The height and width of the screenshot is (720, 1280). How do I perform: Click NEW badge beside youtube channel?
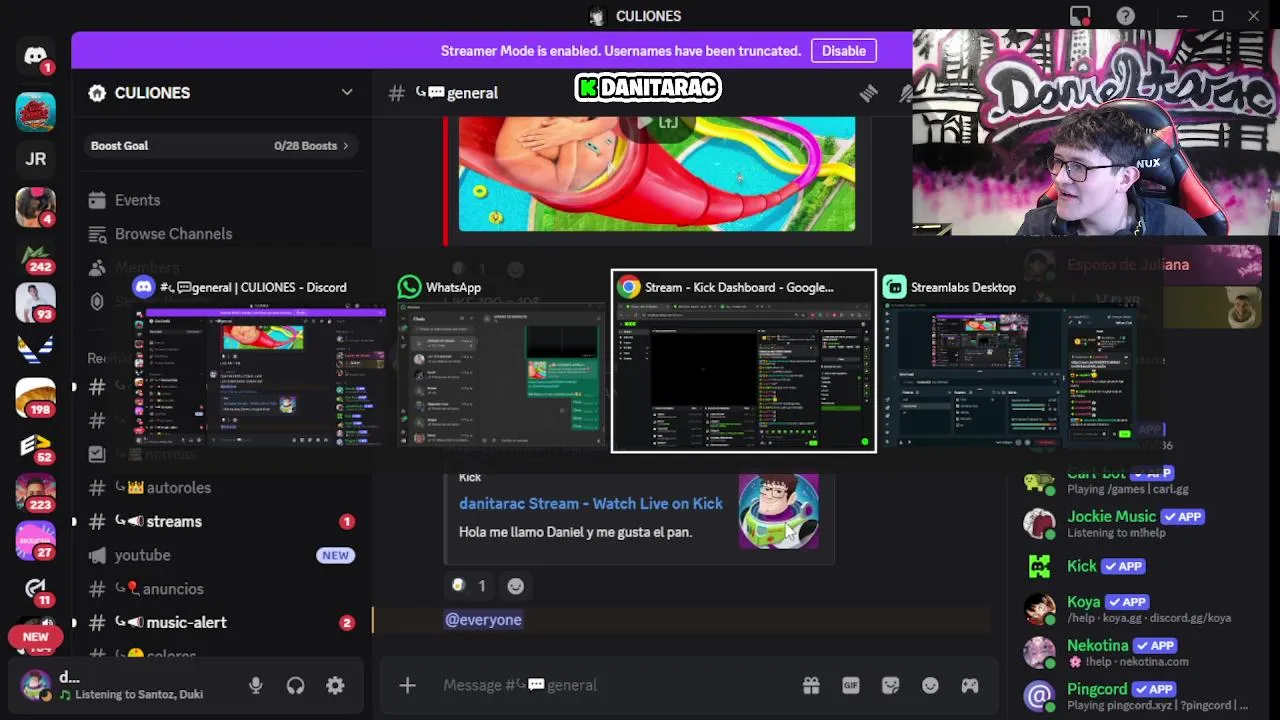[335, 555]
